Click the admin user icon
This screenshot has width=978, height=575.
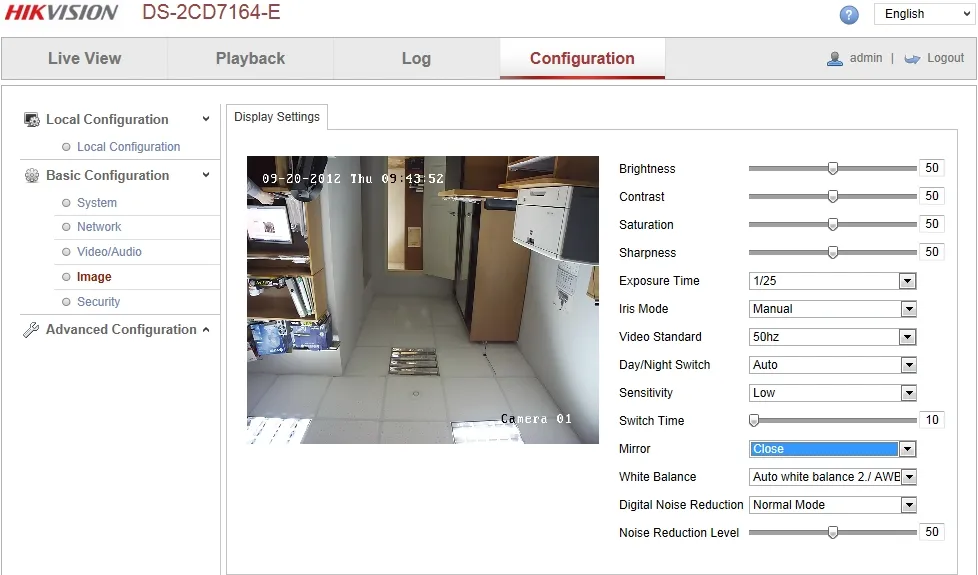tap(835, 59)
